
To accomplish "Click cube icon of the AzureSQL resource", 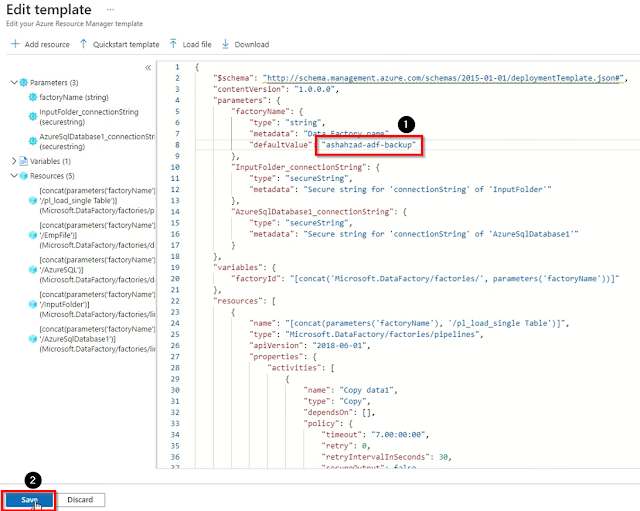I will click(x=33, y=270).
